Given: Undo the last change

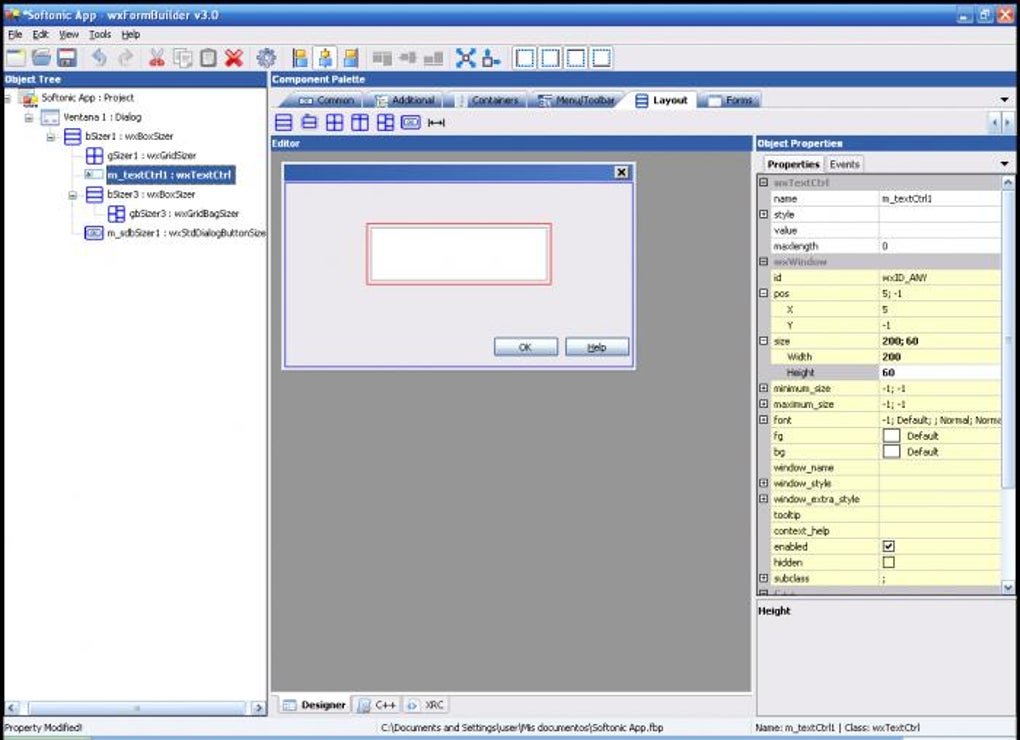Looking at the screenshot, I should point(99,58).
